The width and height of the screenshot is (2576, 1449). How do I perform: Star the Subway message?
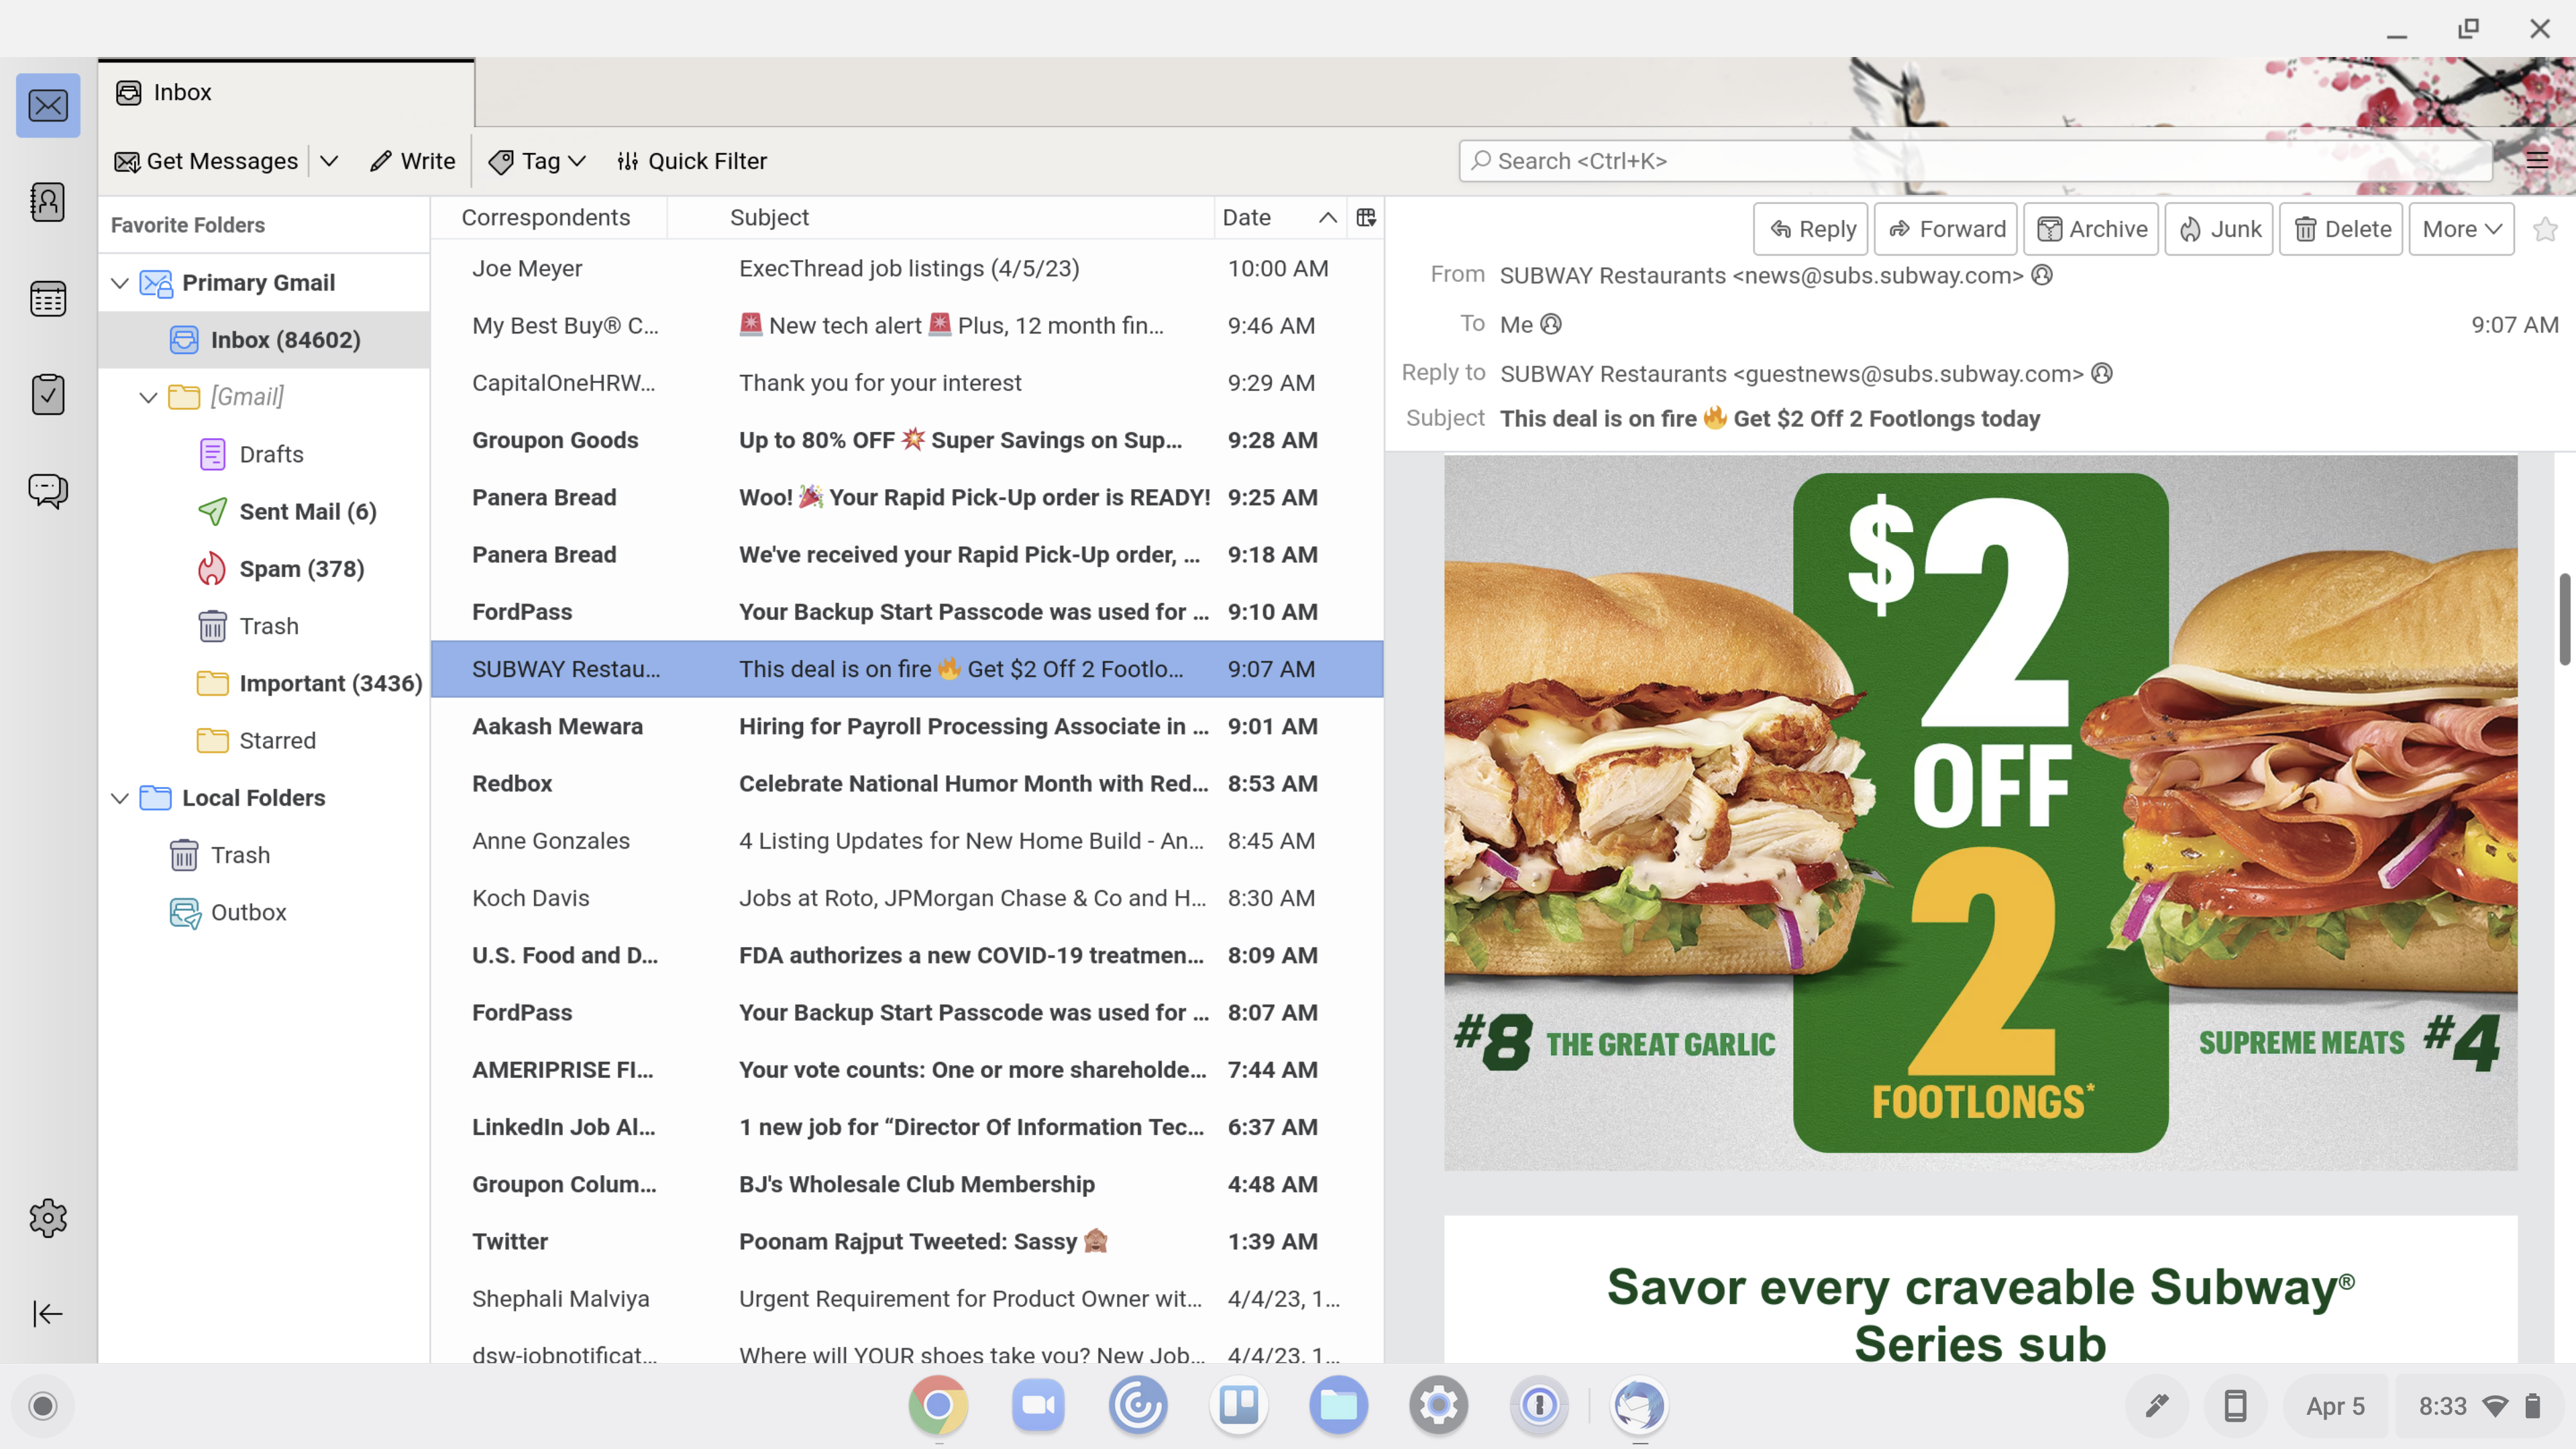pos(2545,229)
